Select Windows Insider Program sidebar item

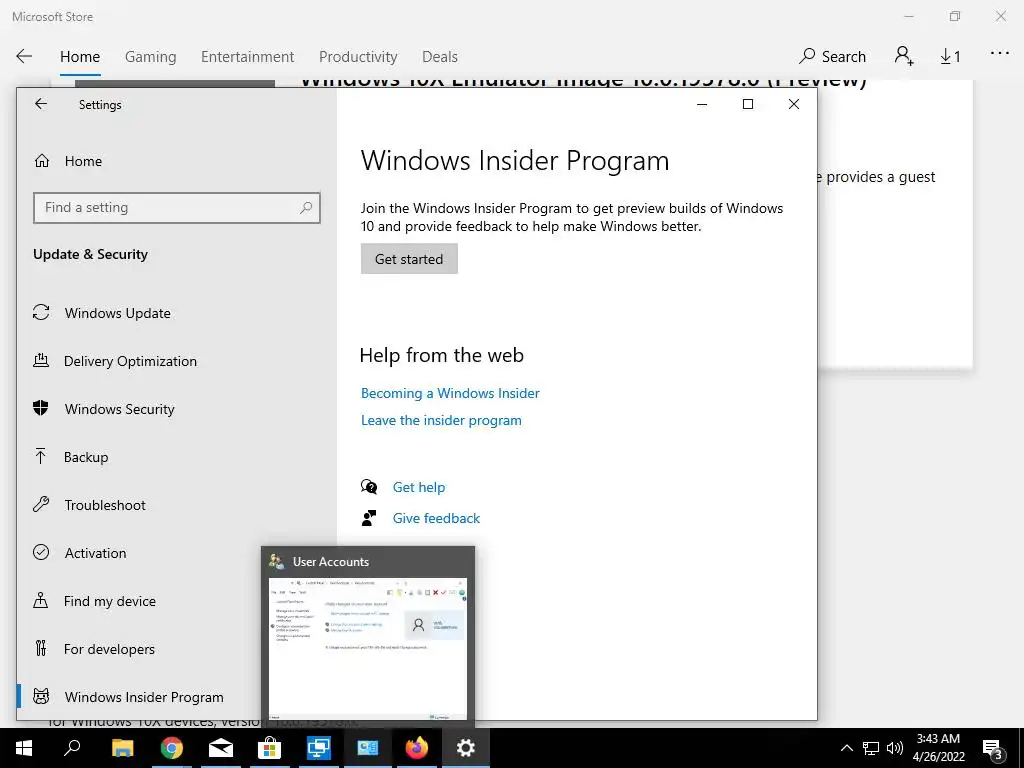coord(144,697)
